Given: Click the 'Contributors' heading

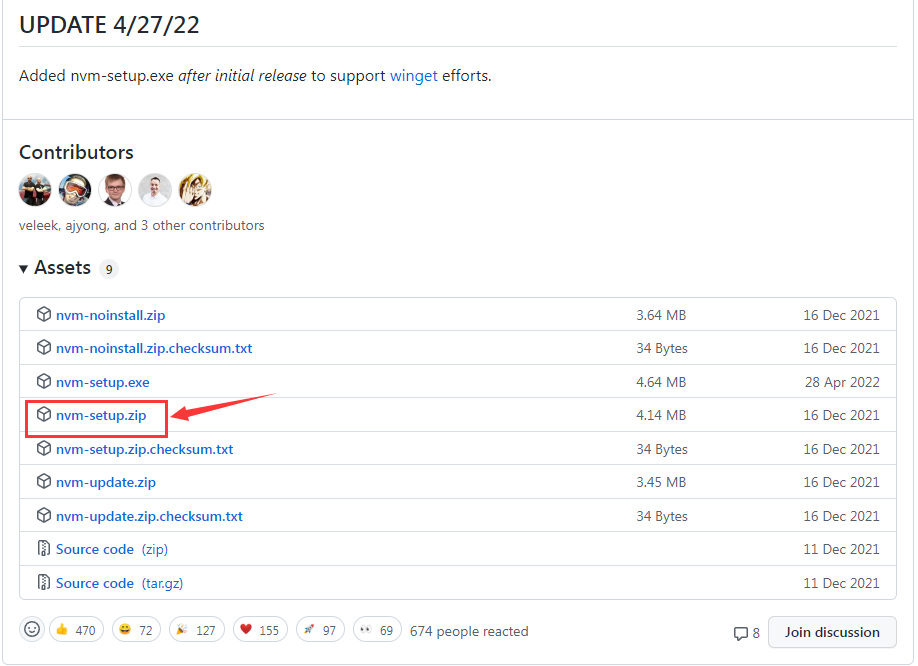Looking at the screenshot, I should pos(76,152).
